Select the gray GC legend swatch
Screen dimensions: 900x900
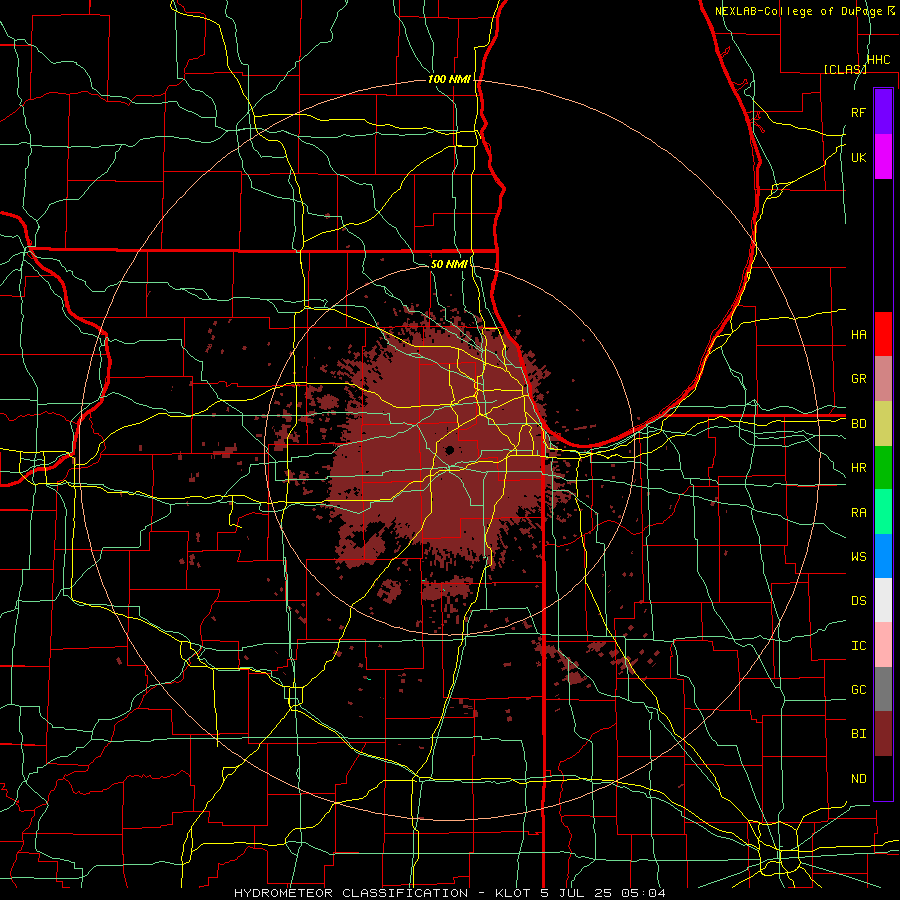tap(883, 689)
